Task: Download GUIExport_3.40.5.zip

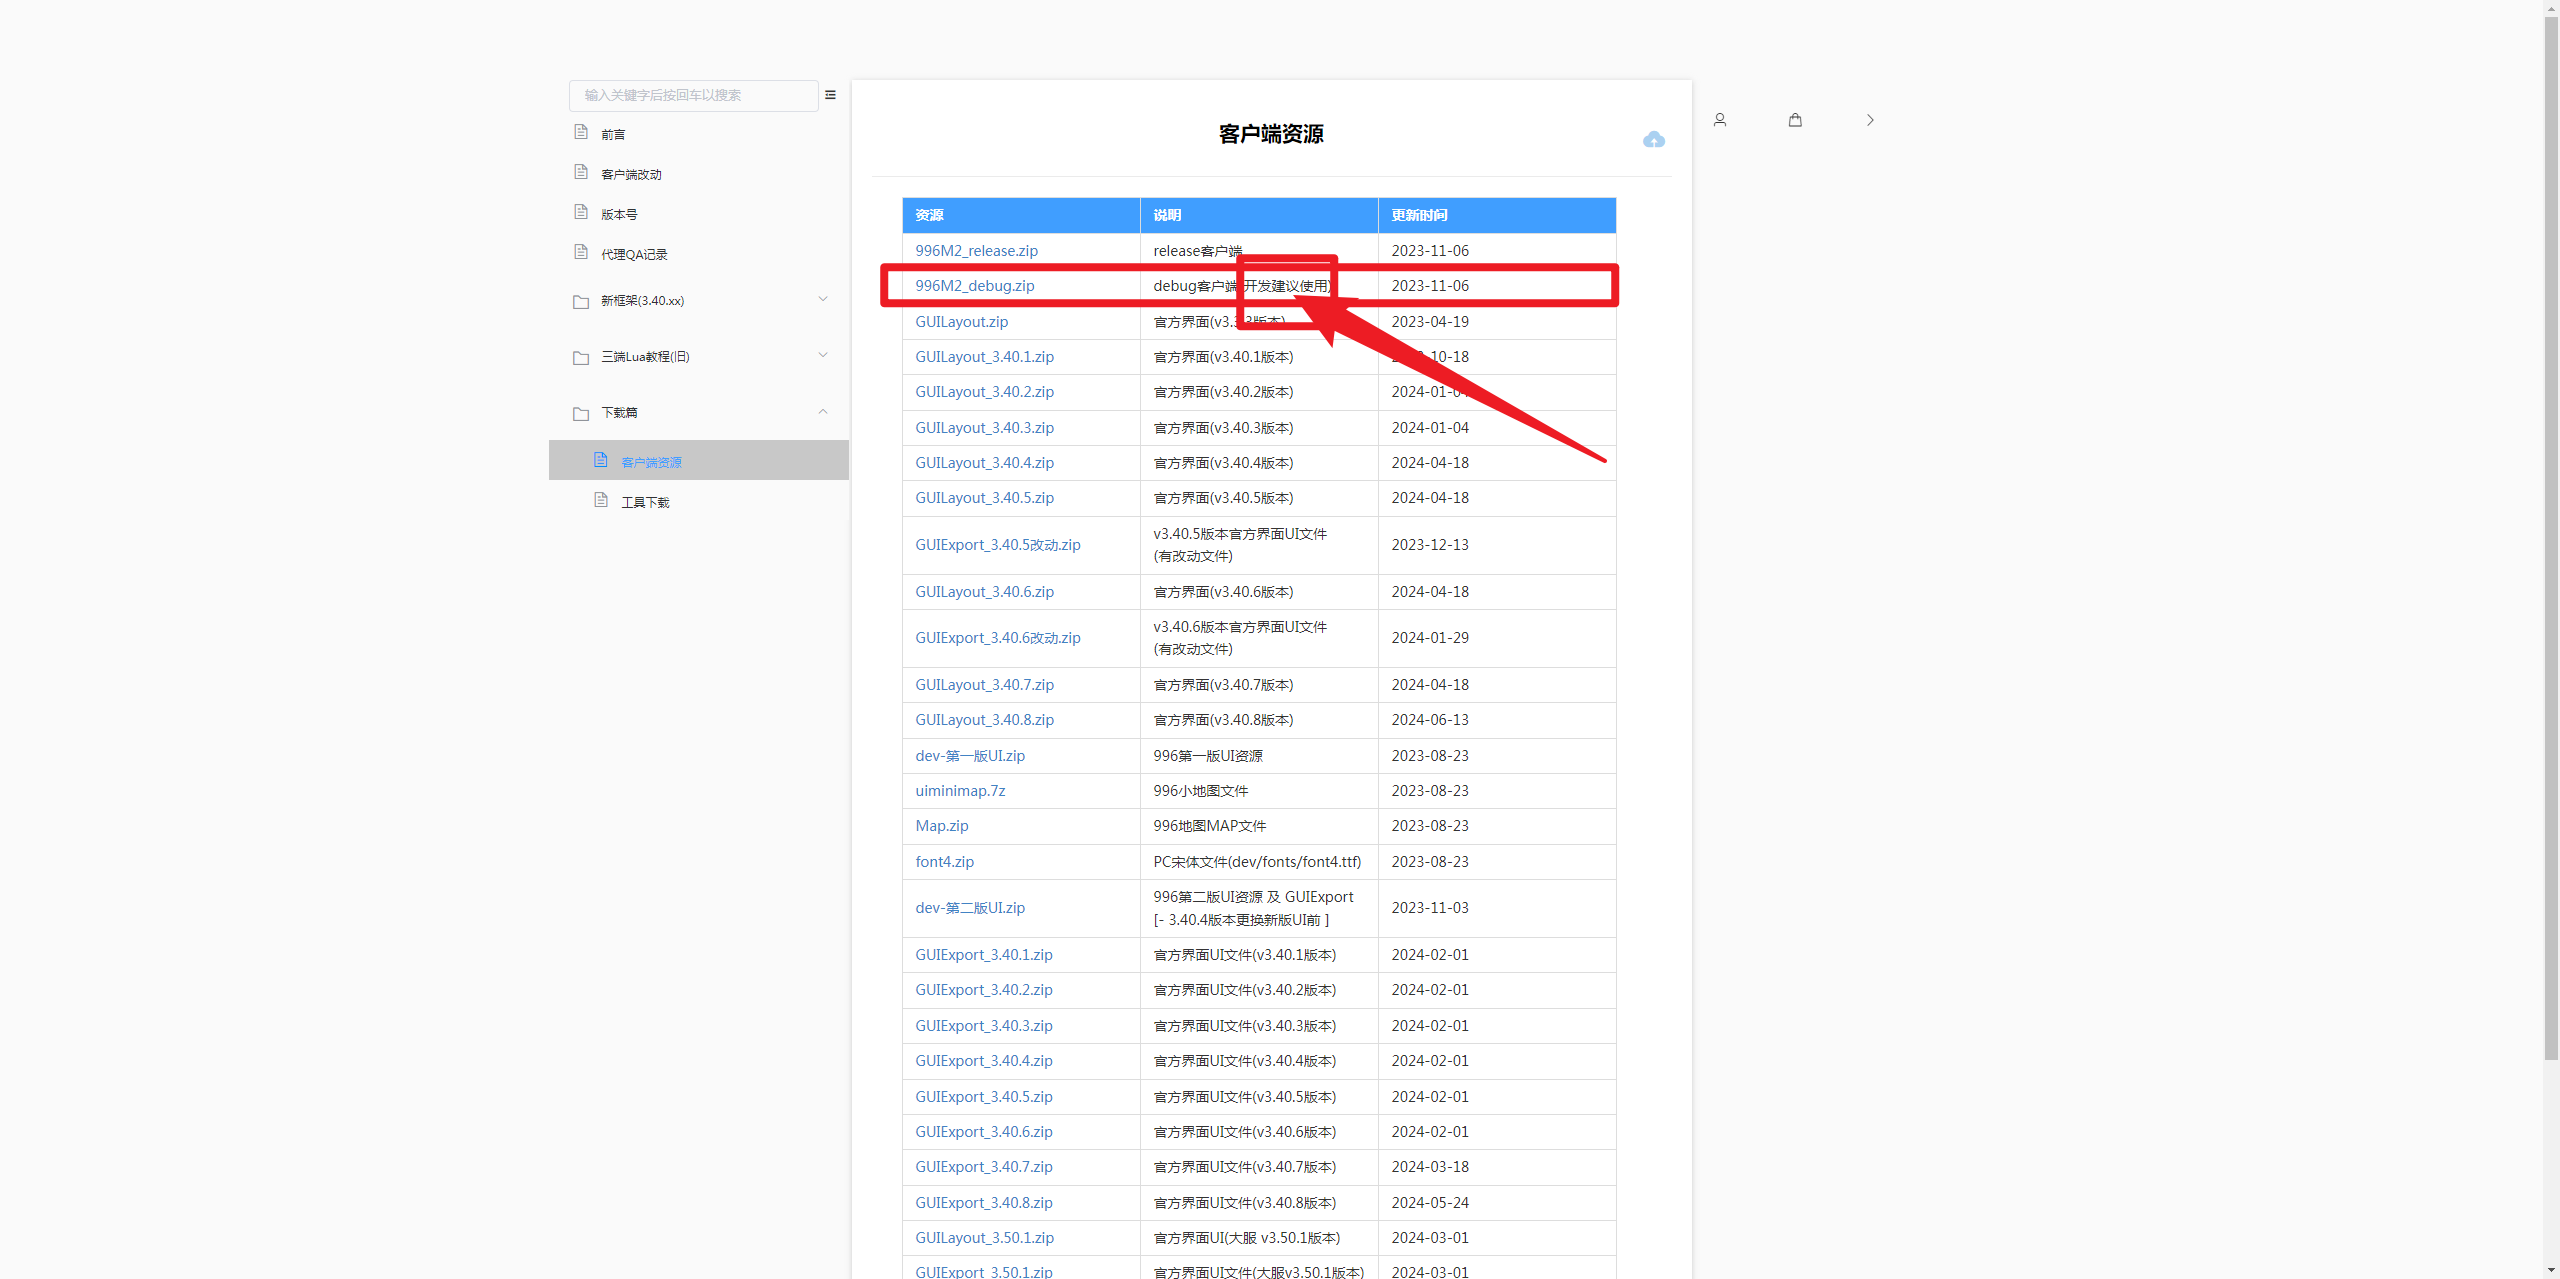Action: click(984, 1097)
